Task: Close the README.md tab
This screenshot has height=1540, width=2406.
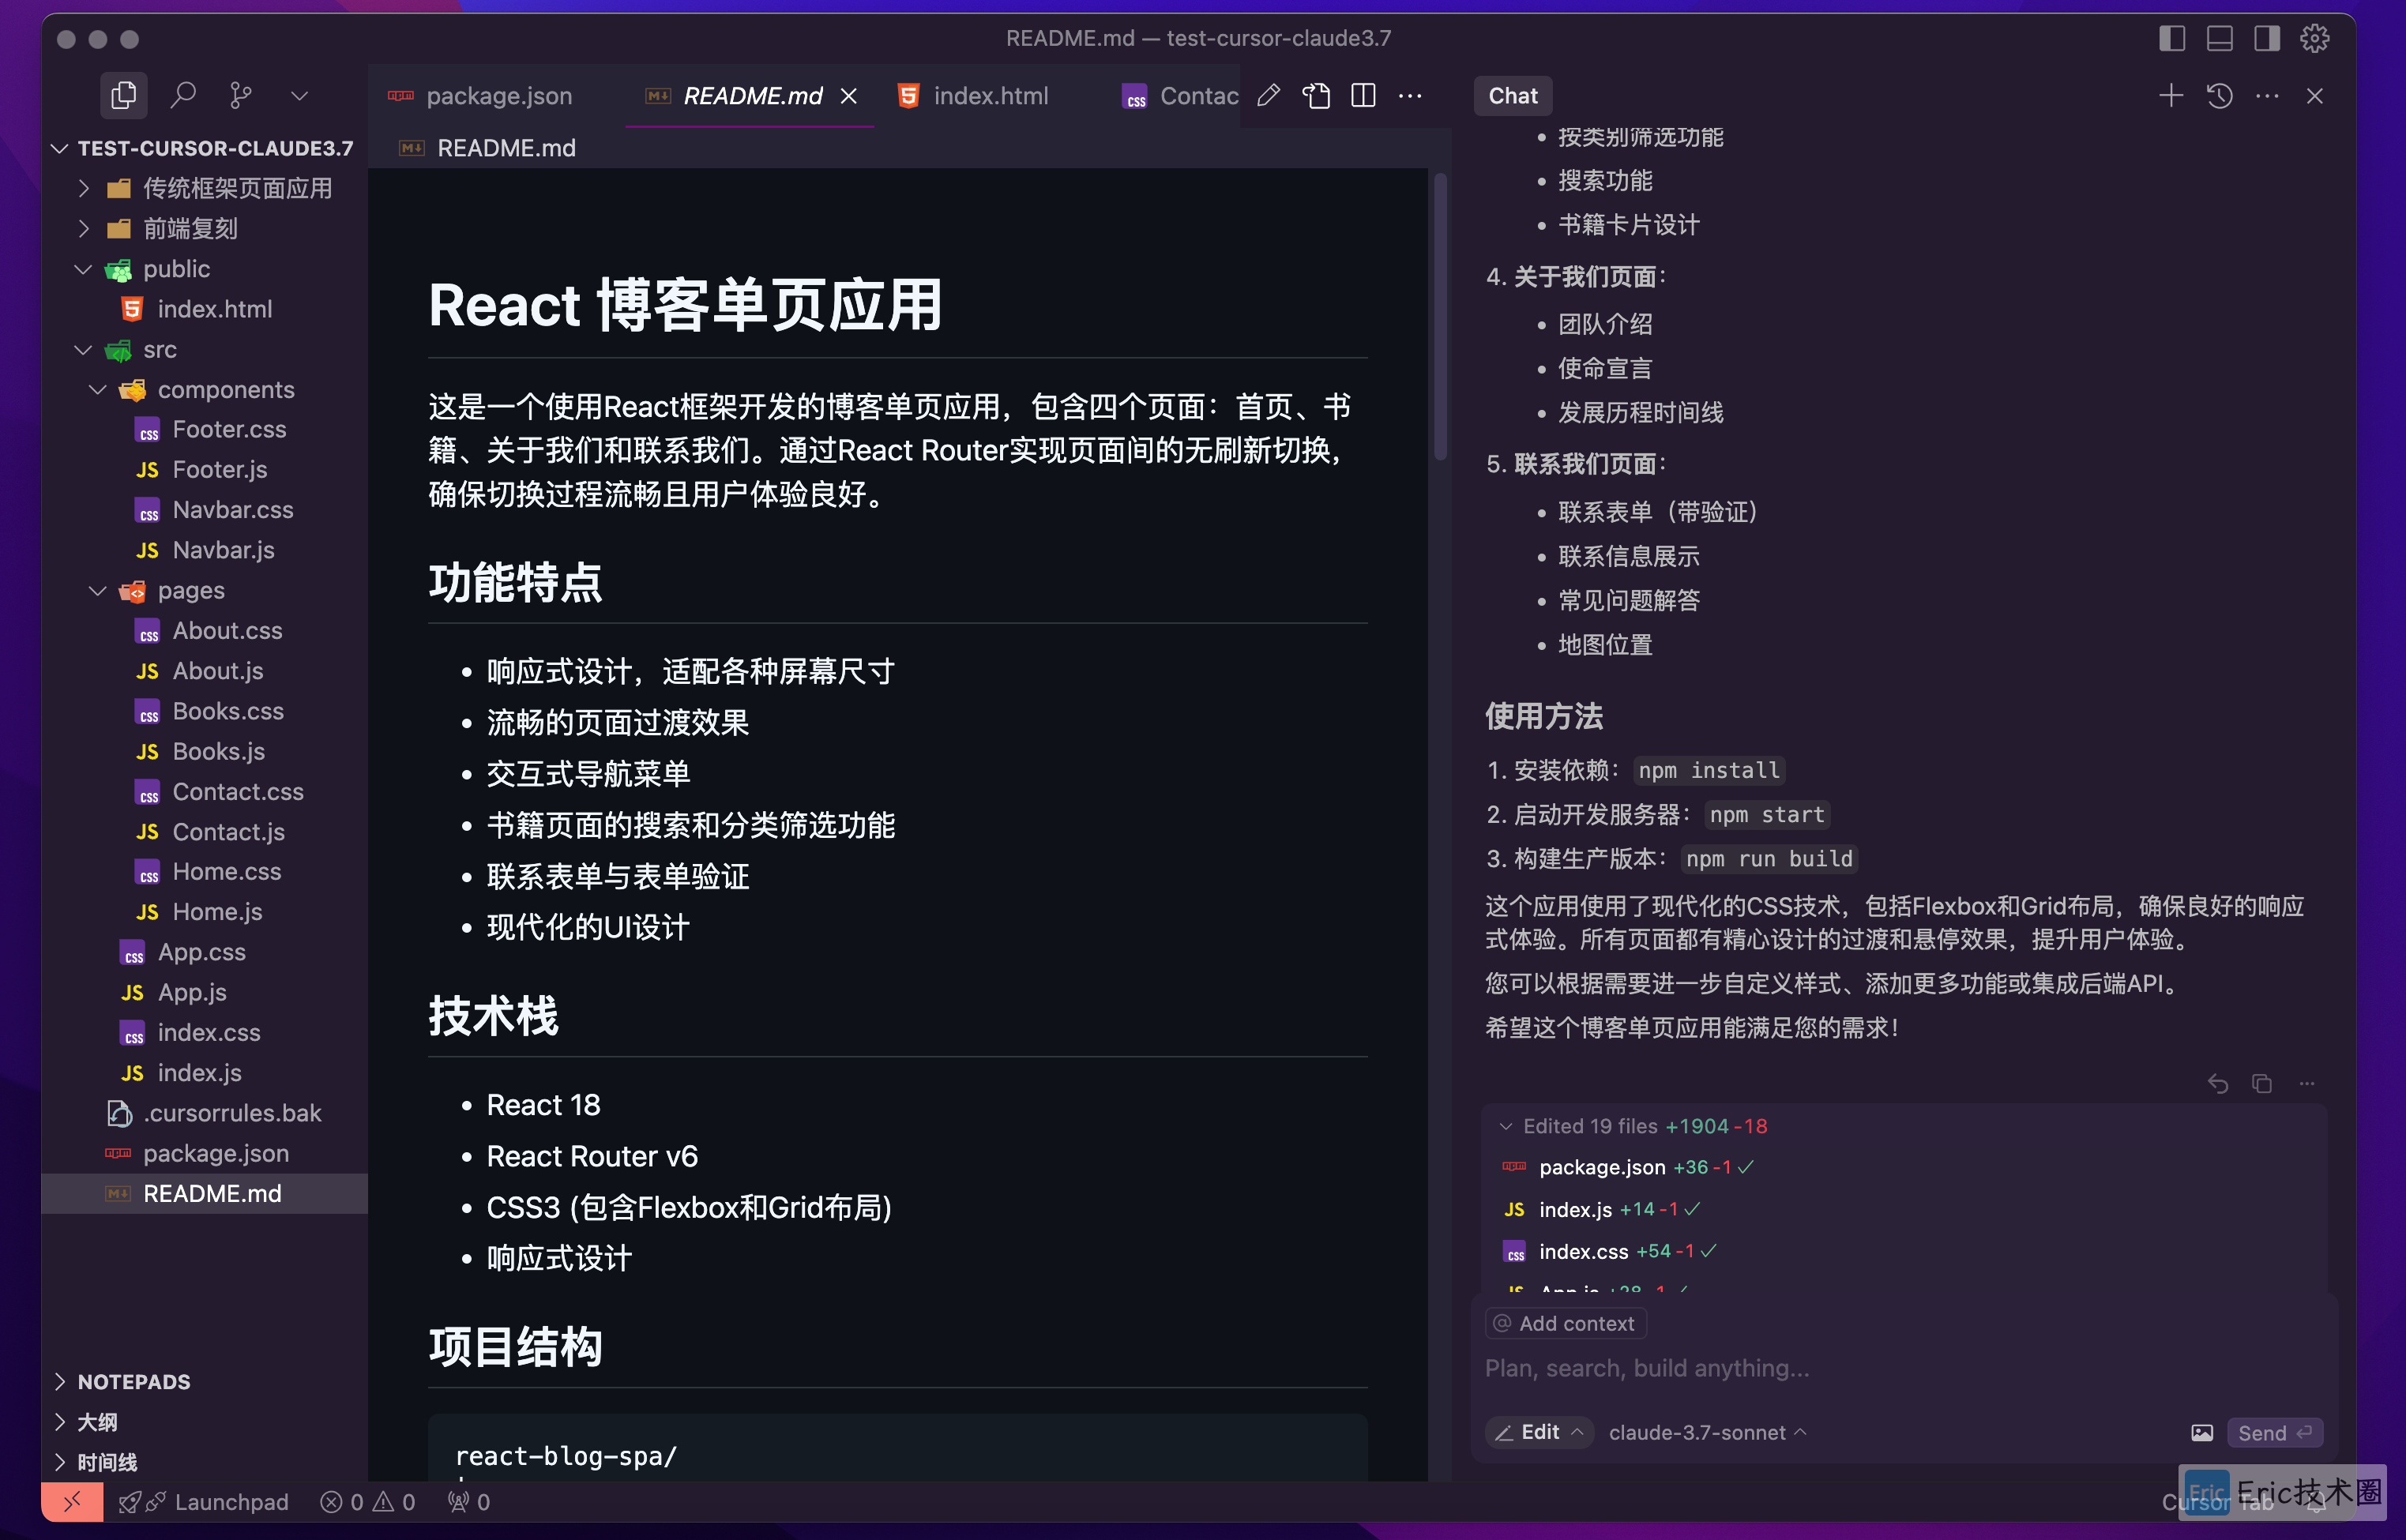Action: tap(849, 96)
